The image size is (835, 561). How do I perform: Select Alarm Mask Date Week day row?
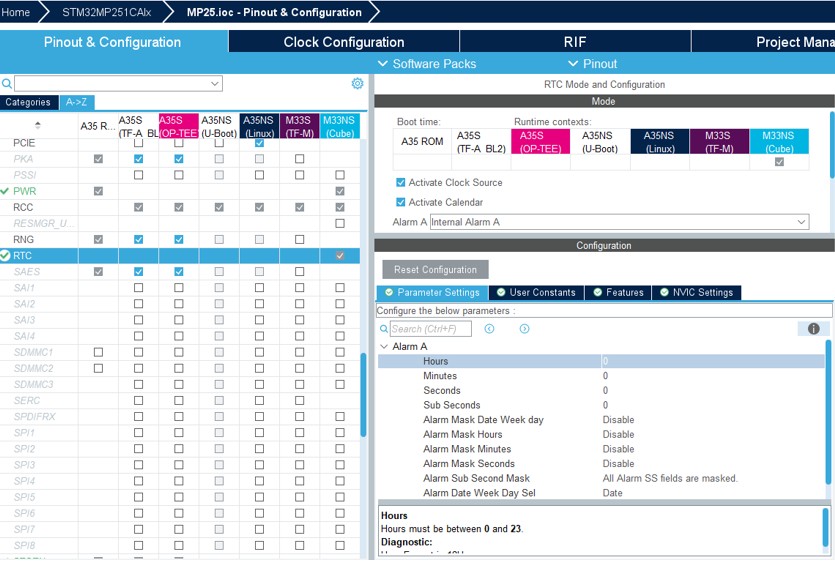[601, 420]
